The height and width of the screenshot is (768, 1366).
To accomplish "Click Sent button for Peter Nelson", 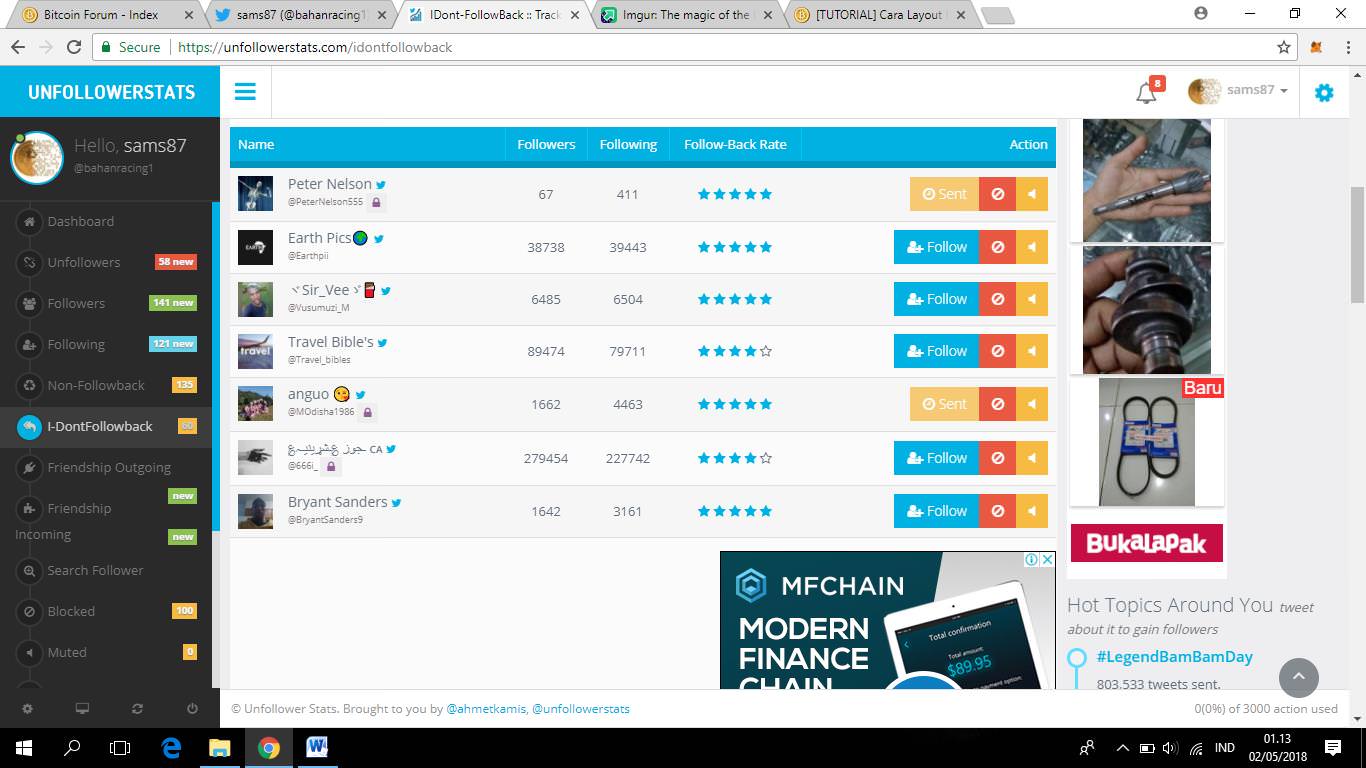I will pyautogui.click(x=944, y=194).
